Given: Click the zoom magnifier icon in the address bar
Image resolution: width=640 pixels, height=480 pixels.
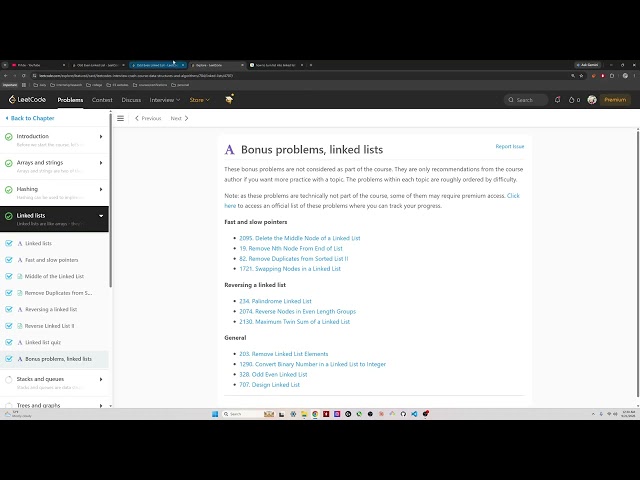Looking at the screenshot, I should click(573, 76).
